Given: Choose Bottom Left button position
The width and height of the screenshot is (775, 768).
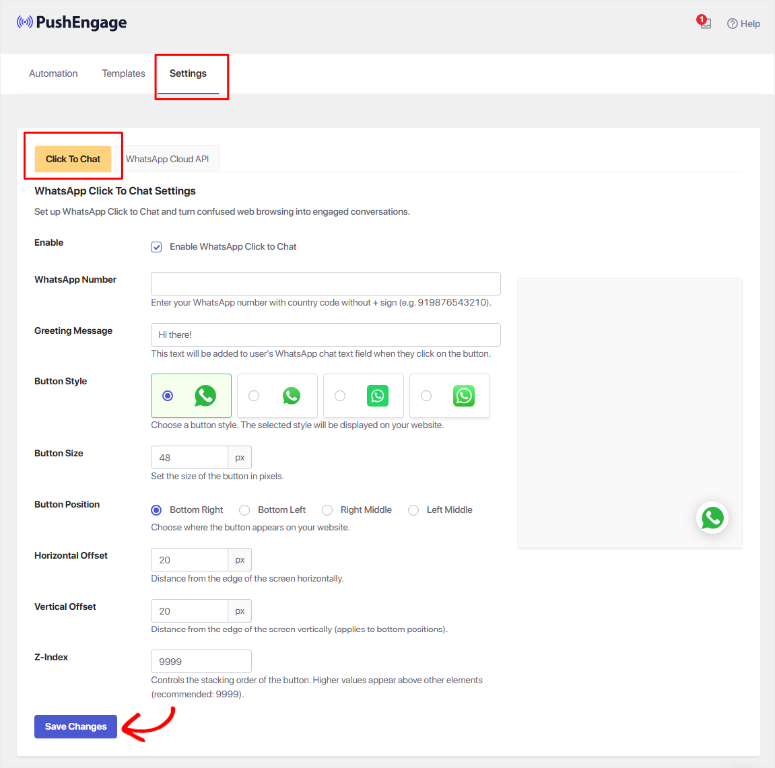Looking at the screenshot, I should tap(244, 510).
